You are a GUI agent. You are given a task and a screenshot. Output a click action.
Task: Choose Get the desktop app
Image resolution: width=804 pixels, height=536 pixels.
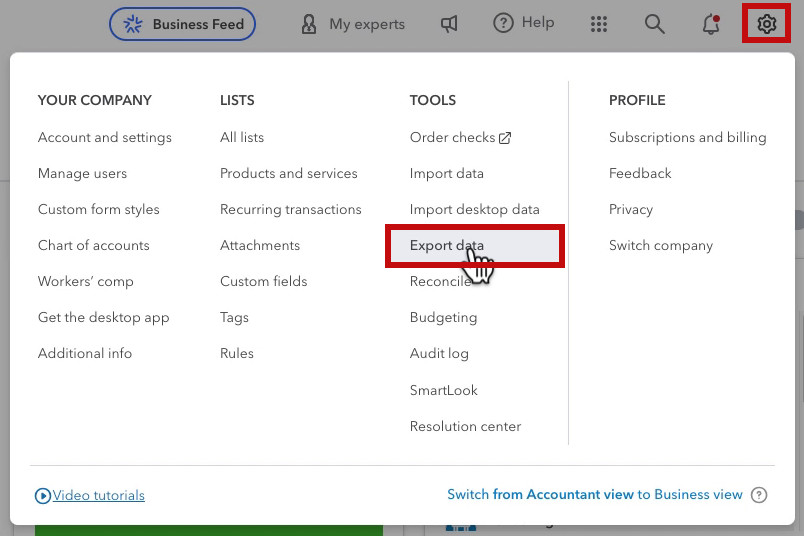(104, 317)
